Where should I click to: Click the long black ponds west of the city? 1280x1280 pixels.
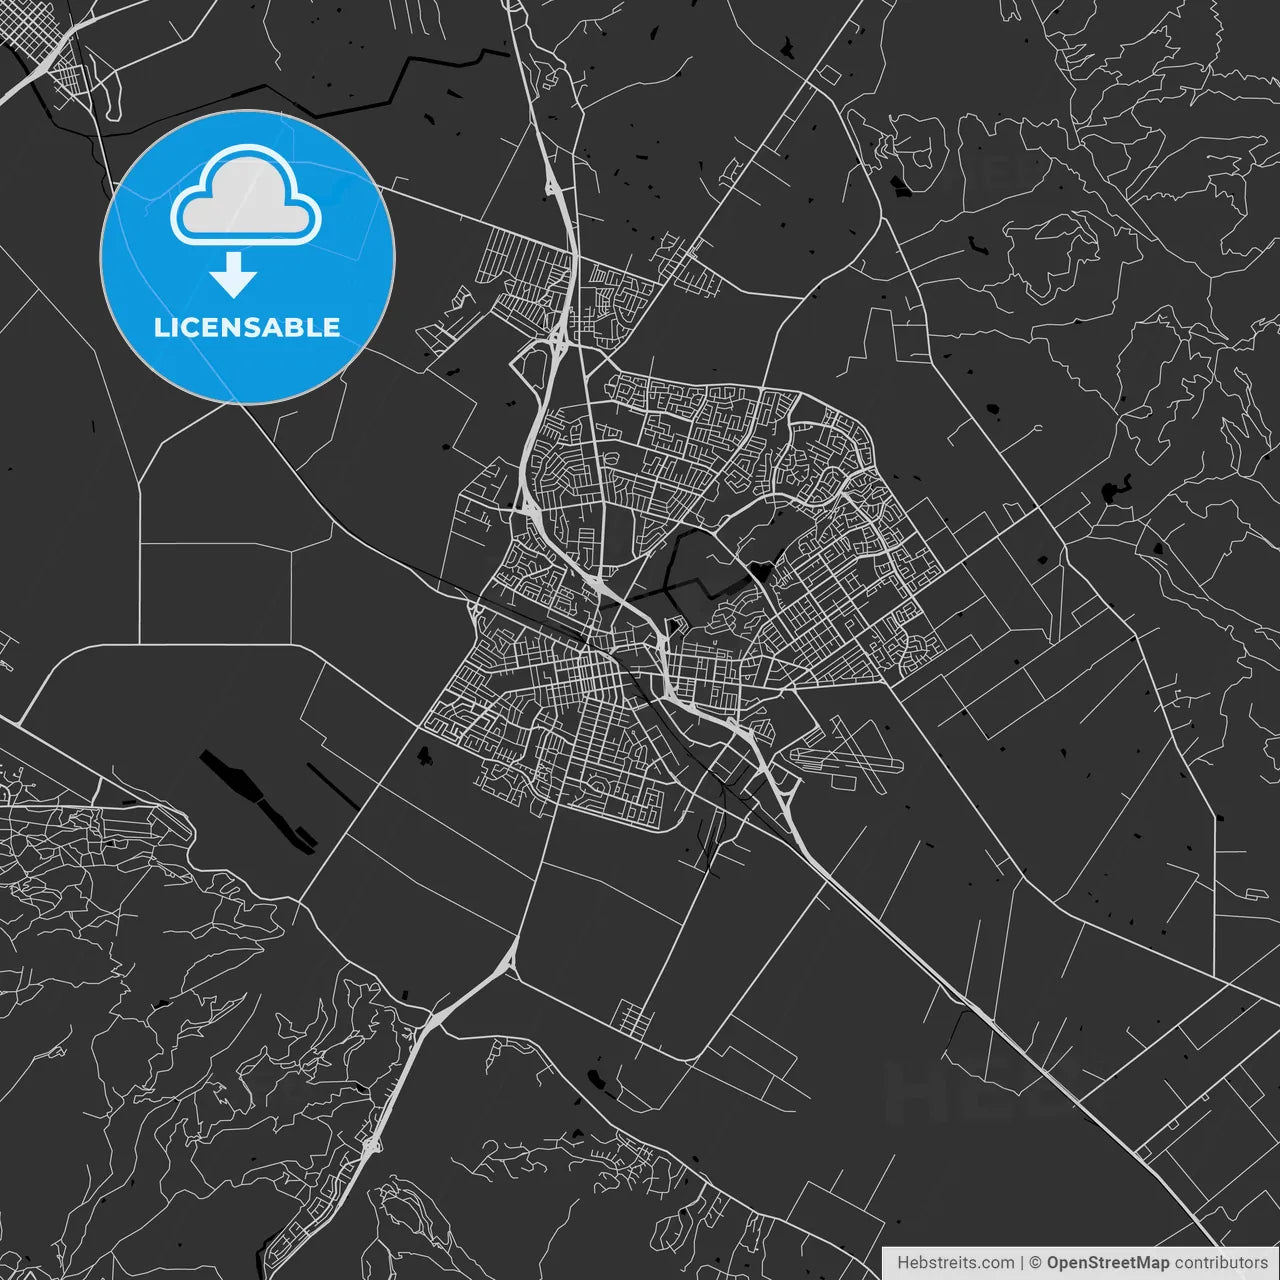255,800
